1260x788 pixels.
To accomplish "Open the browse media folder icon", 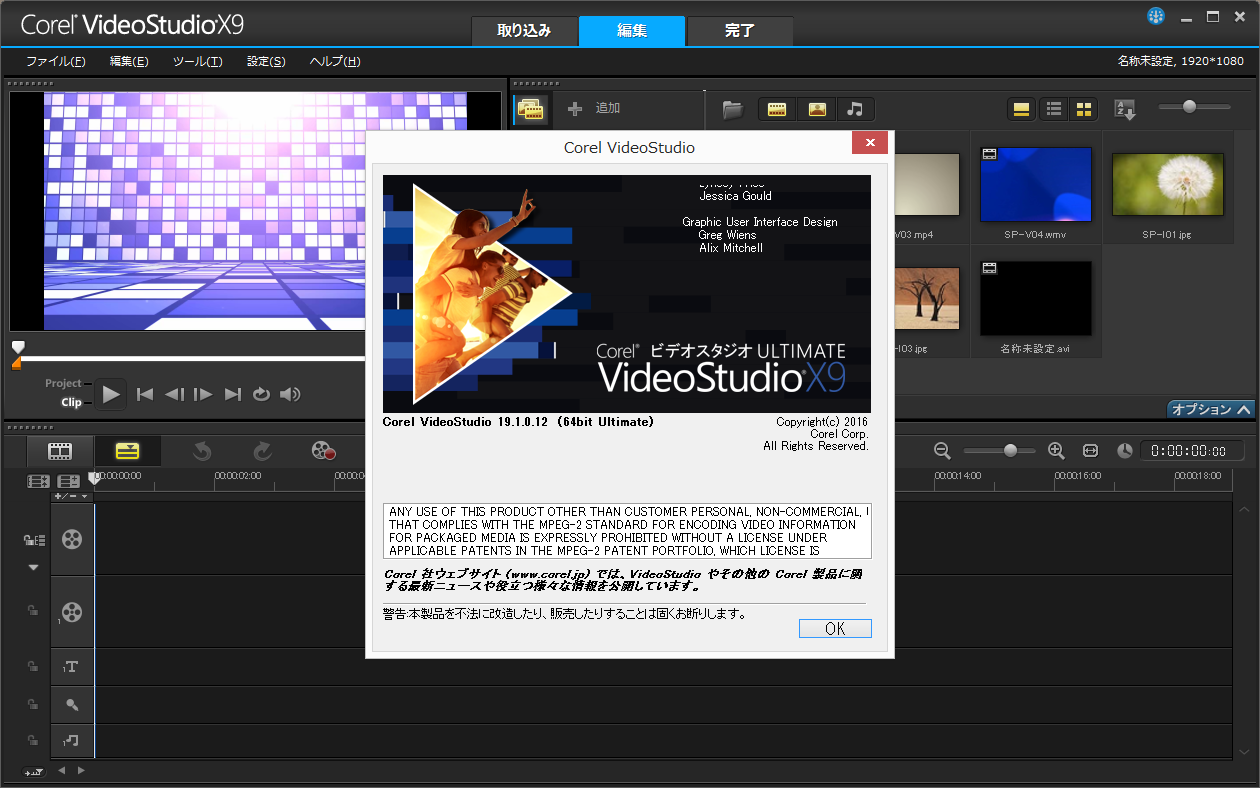I will [x=732, y=109].
